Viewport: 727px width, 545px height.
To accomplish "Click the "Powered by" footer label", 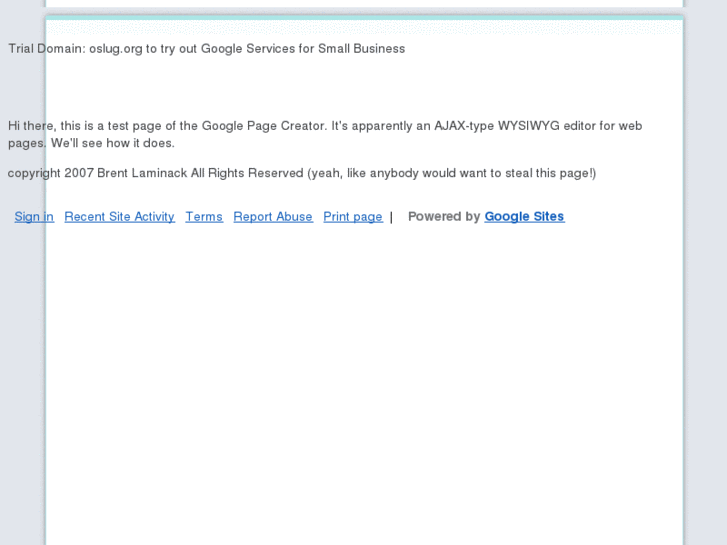I will [x=443, y=217].
